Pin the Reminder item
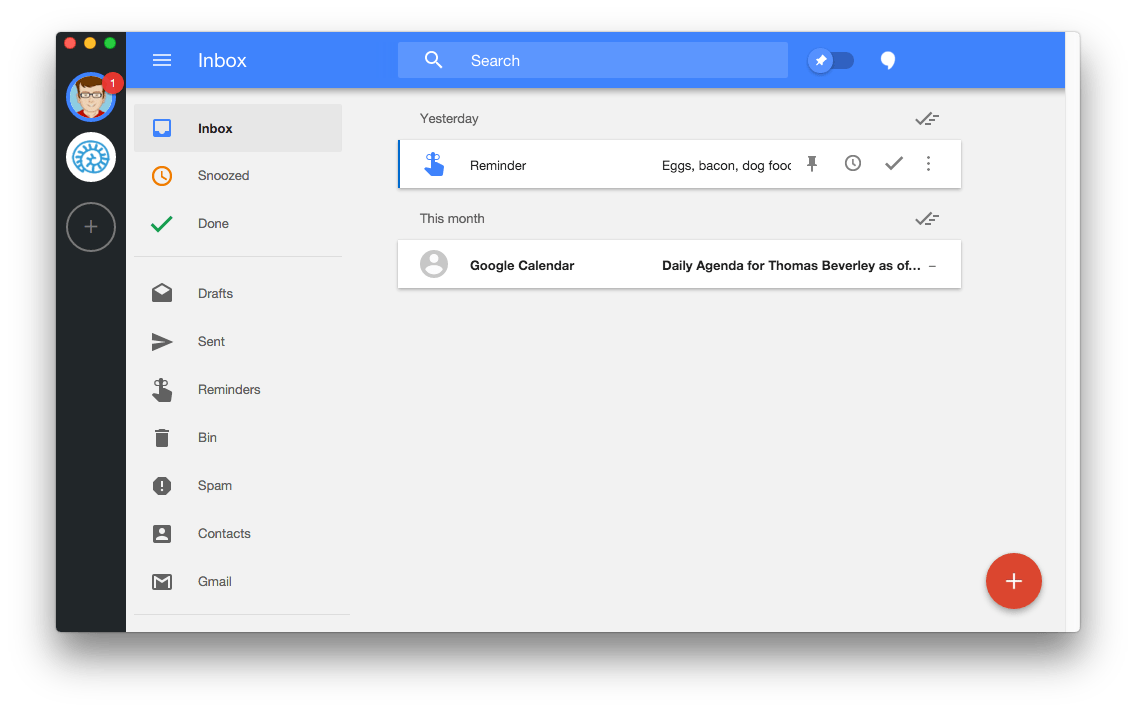Image resolution: width=1136 pixels, height=712 pixels. click(812, 164)
